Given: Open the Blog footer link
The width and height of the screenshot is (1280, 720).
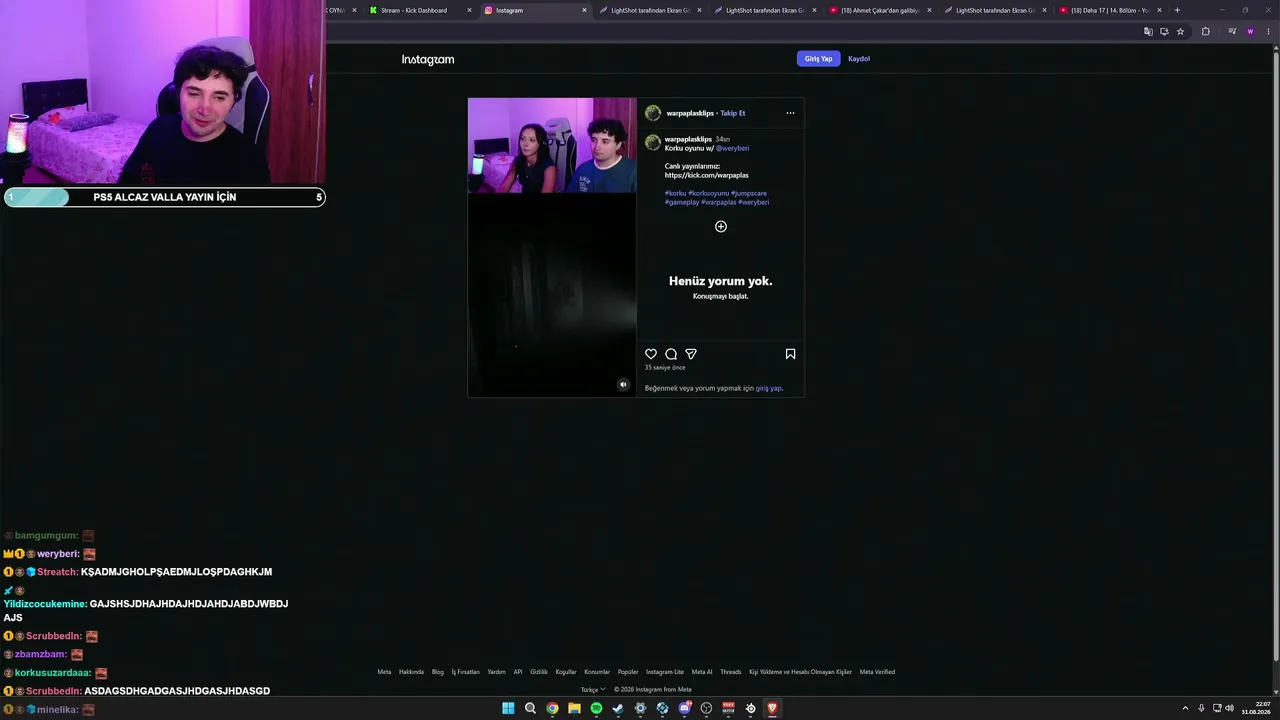Looking at the screenshot, I should [438, 672].
